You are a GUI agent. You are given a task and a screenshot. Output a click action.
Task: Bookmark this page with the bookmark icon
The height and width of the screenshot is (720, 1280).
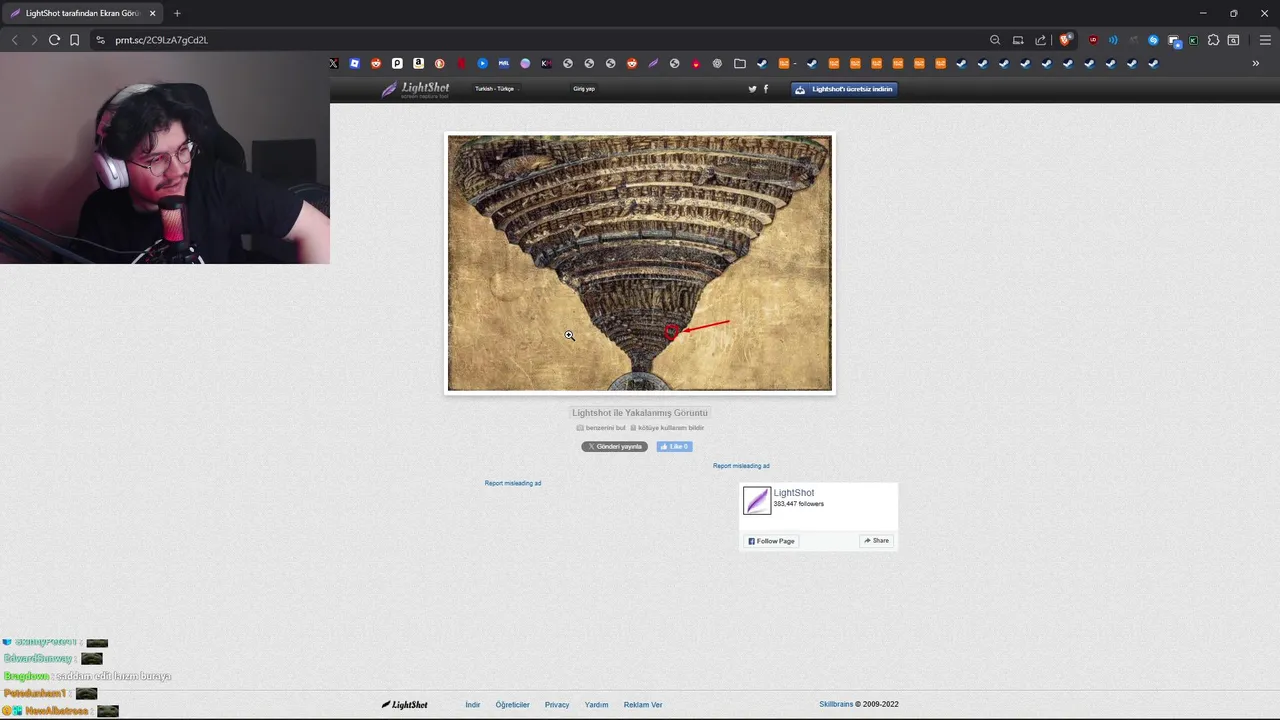74,40
